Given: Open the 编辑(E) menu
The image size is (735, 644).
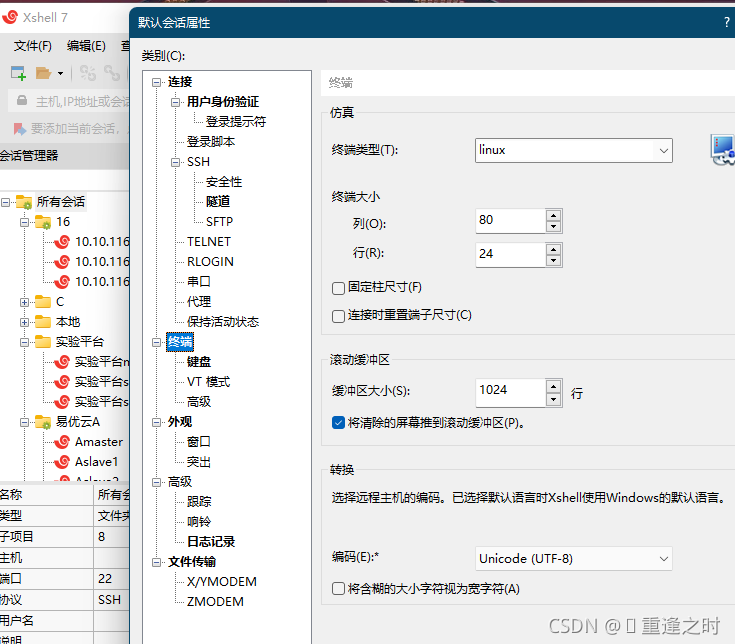Looking at the screenshot, I should click(x=86, y=45).
